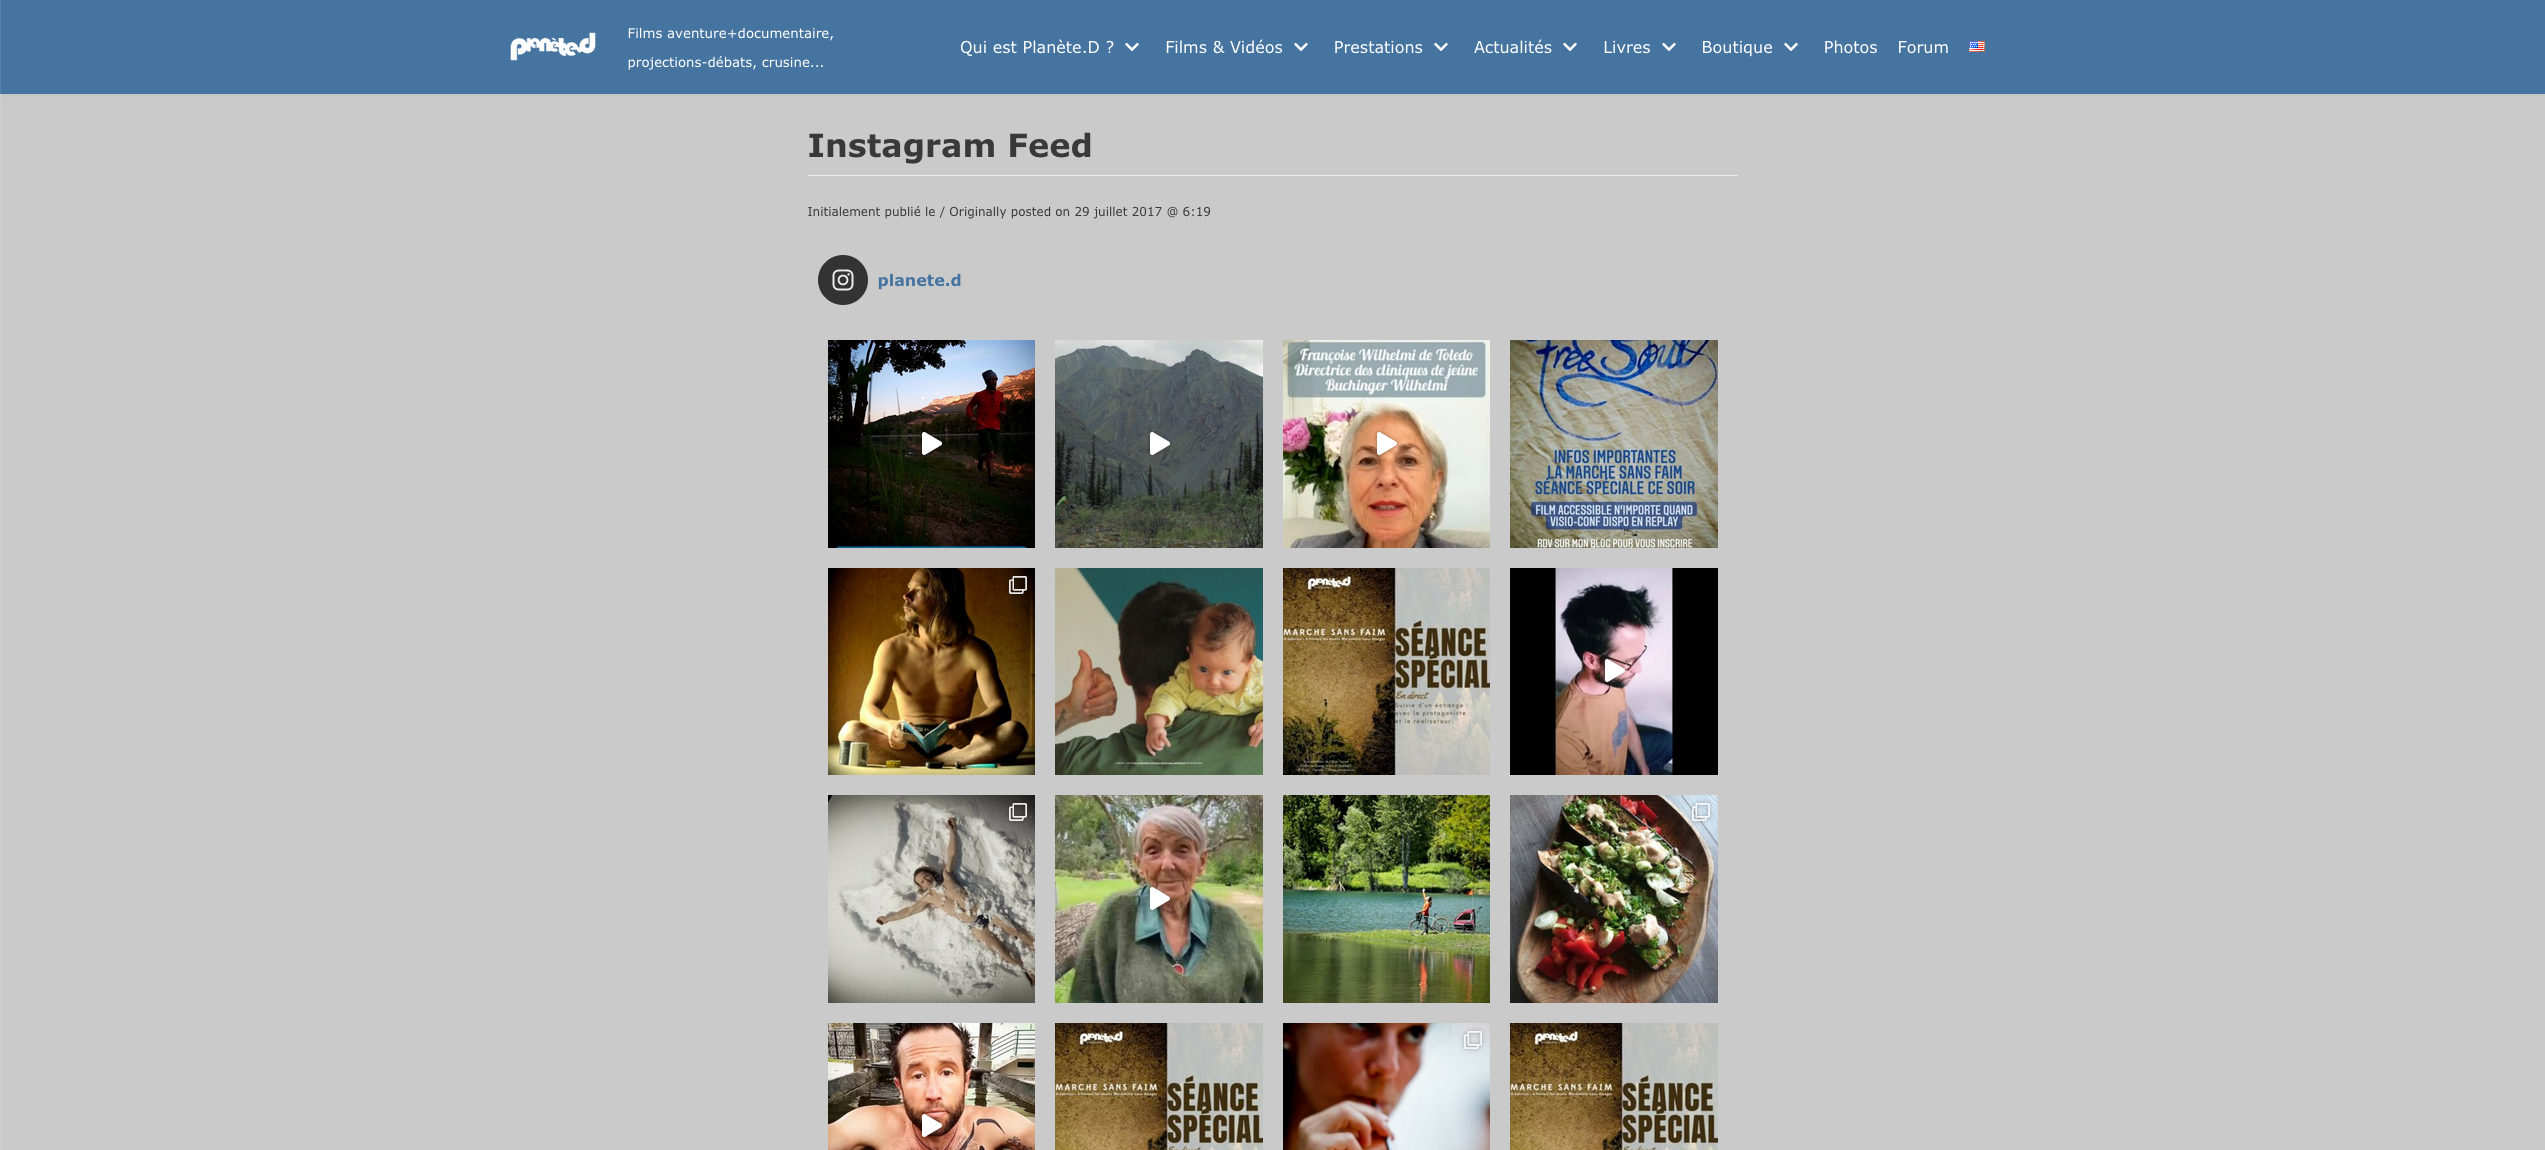Image resolution: width=2545 pixels, height=1150 pixels.
Task: Click the Planète.D logo in the header
Action: coord(553,47)
